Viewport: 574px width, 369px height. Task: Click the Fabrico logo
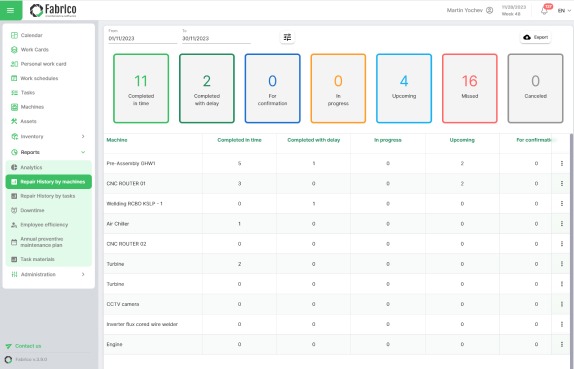(53, 10)
